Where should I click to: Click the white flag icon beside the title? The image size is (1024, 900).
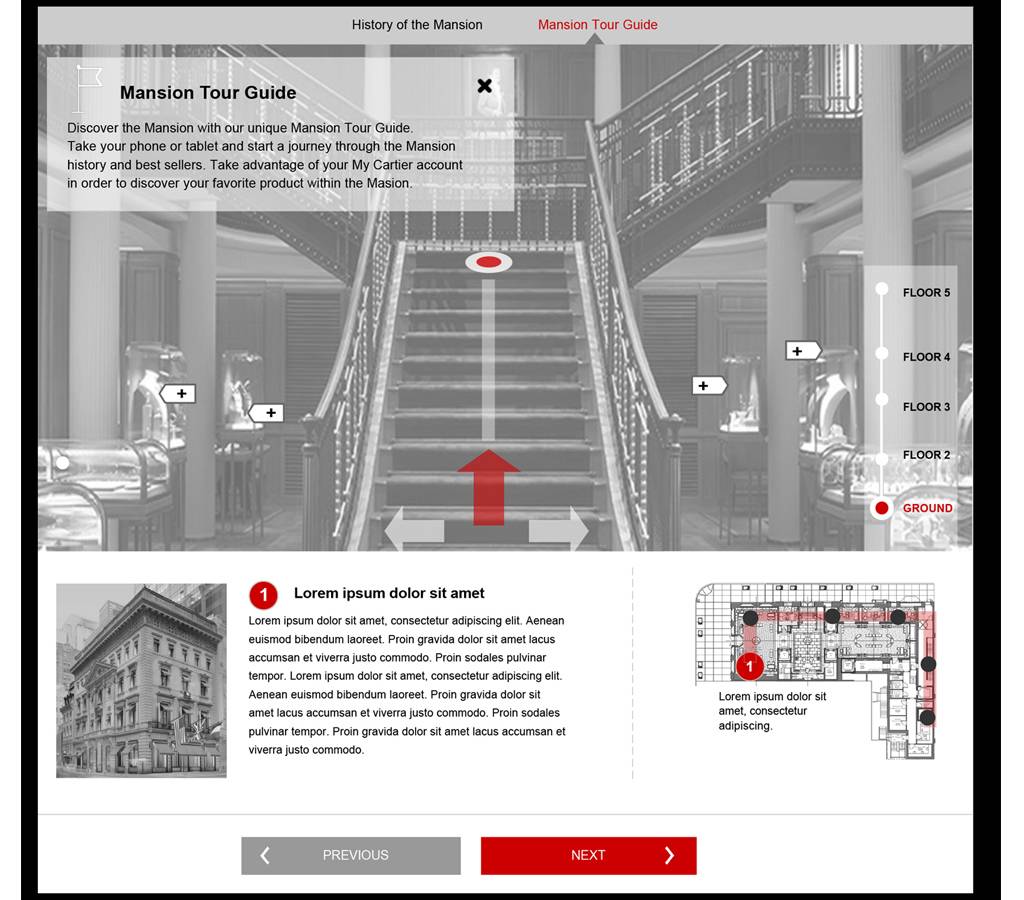(x=88, y=89)
